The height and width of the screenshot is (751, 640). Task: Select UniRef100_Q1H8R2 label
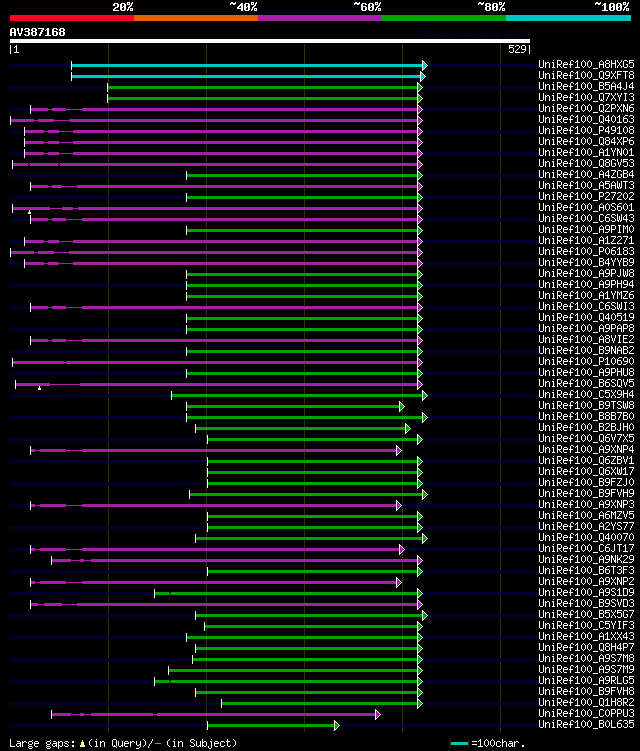pos(586,703)
